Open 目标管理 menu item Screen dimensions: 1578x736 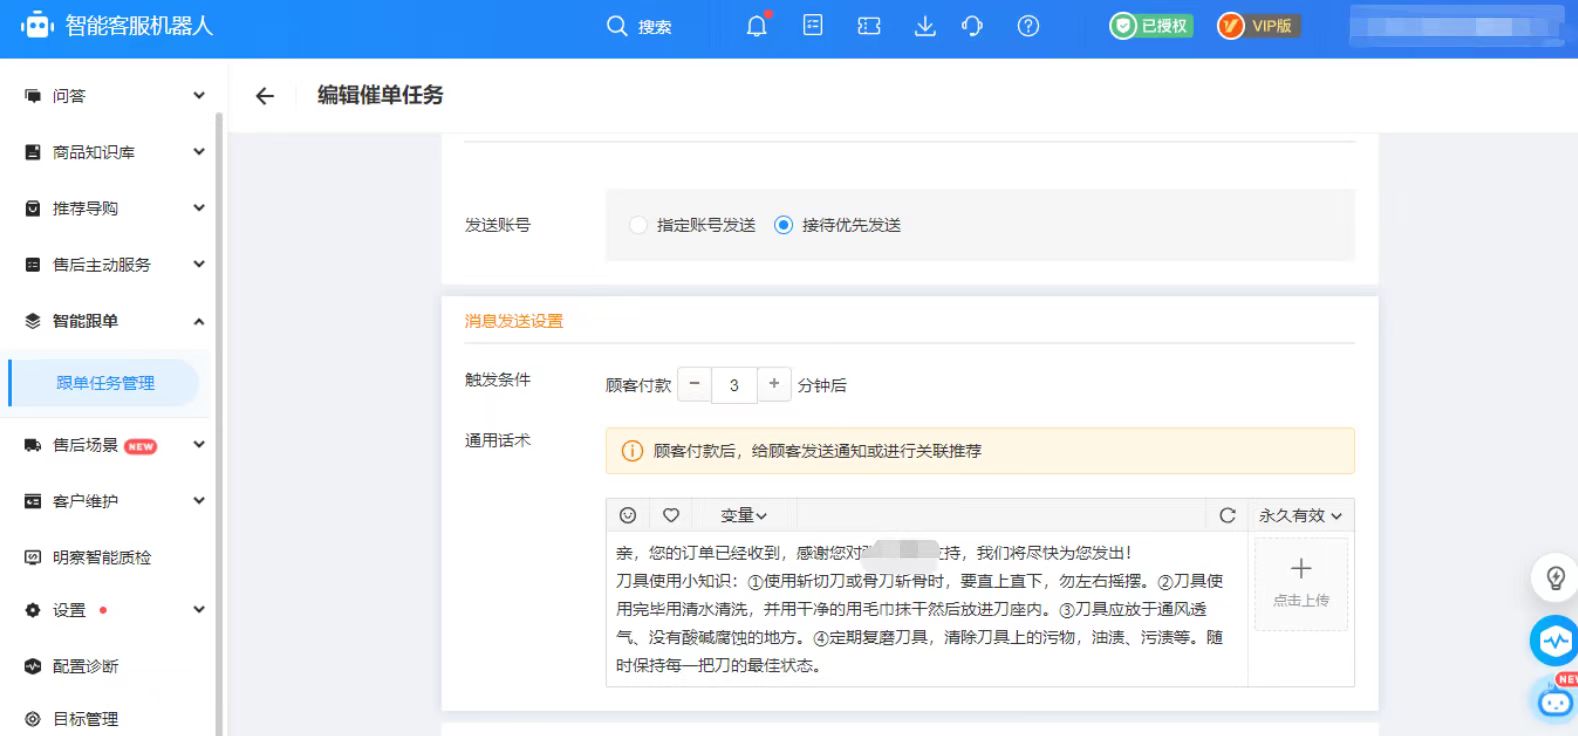85,719
